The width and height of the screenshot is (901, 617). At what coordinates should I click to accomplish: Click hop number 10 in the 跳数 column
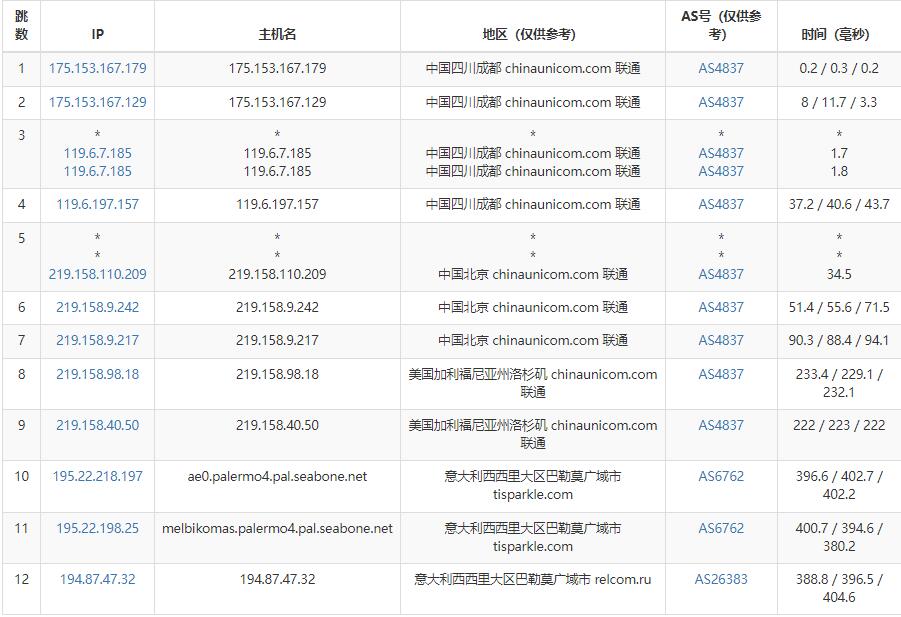tap(21, 476)
